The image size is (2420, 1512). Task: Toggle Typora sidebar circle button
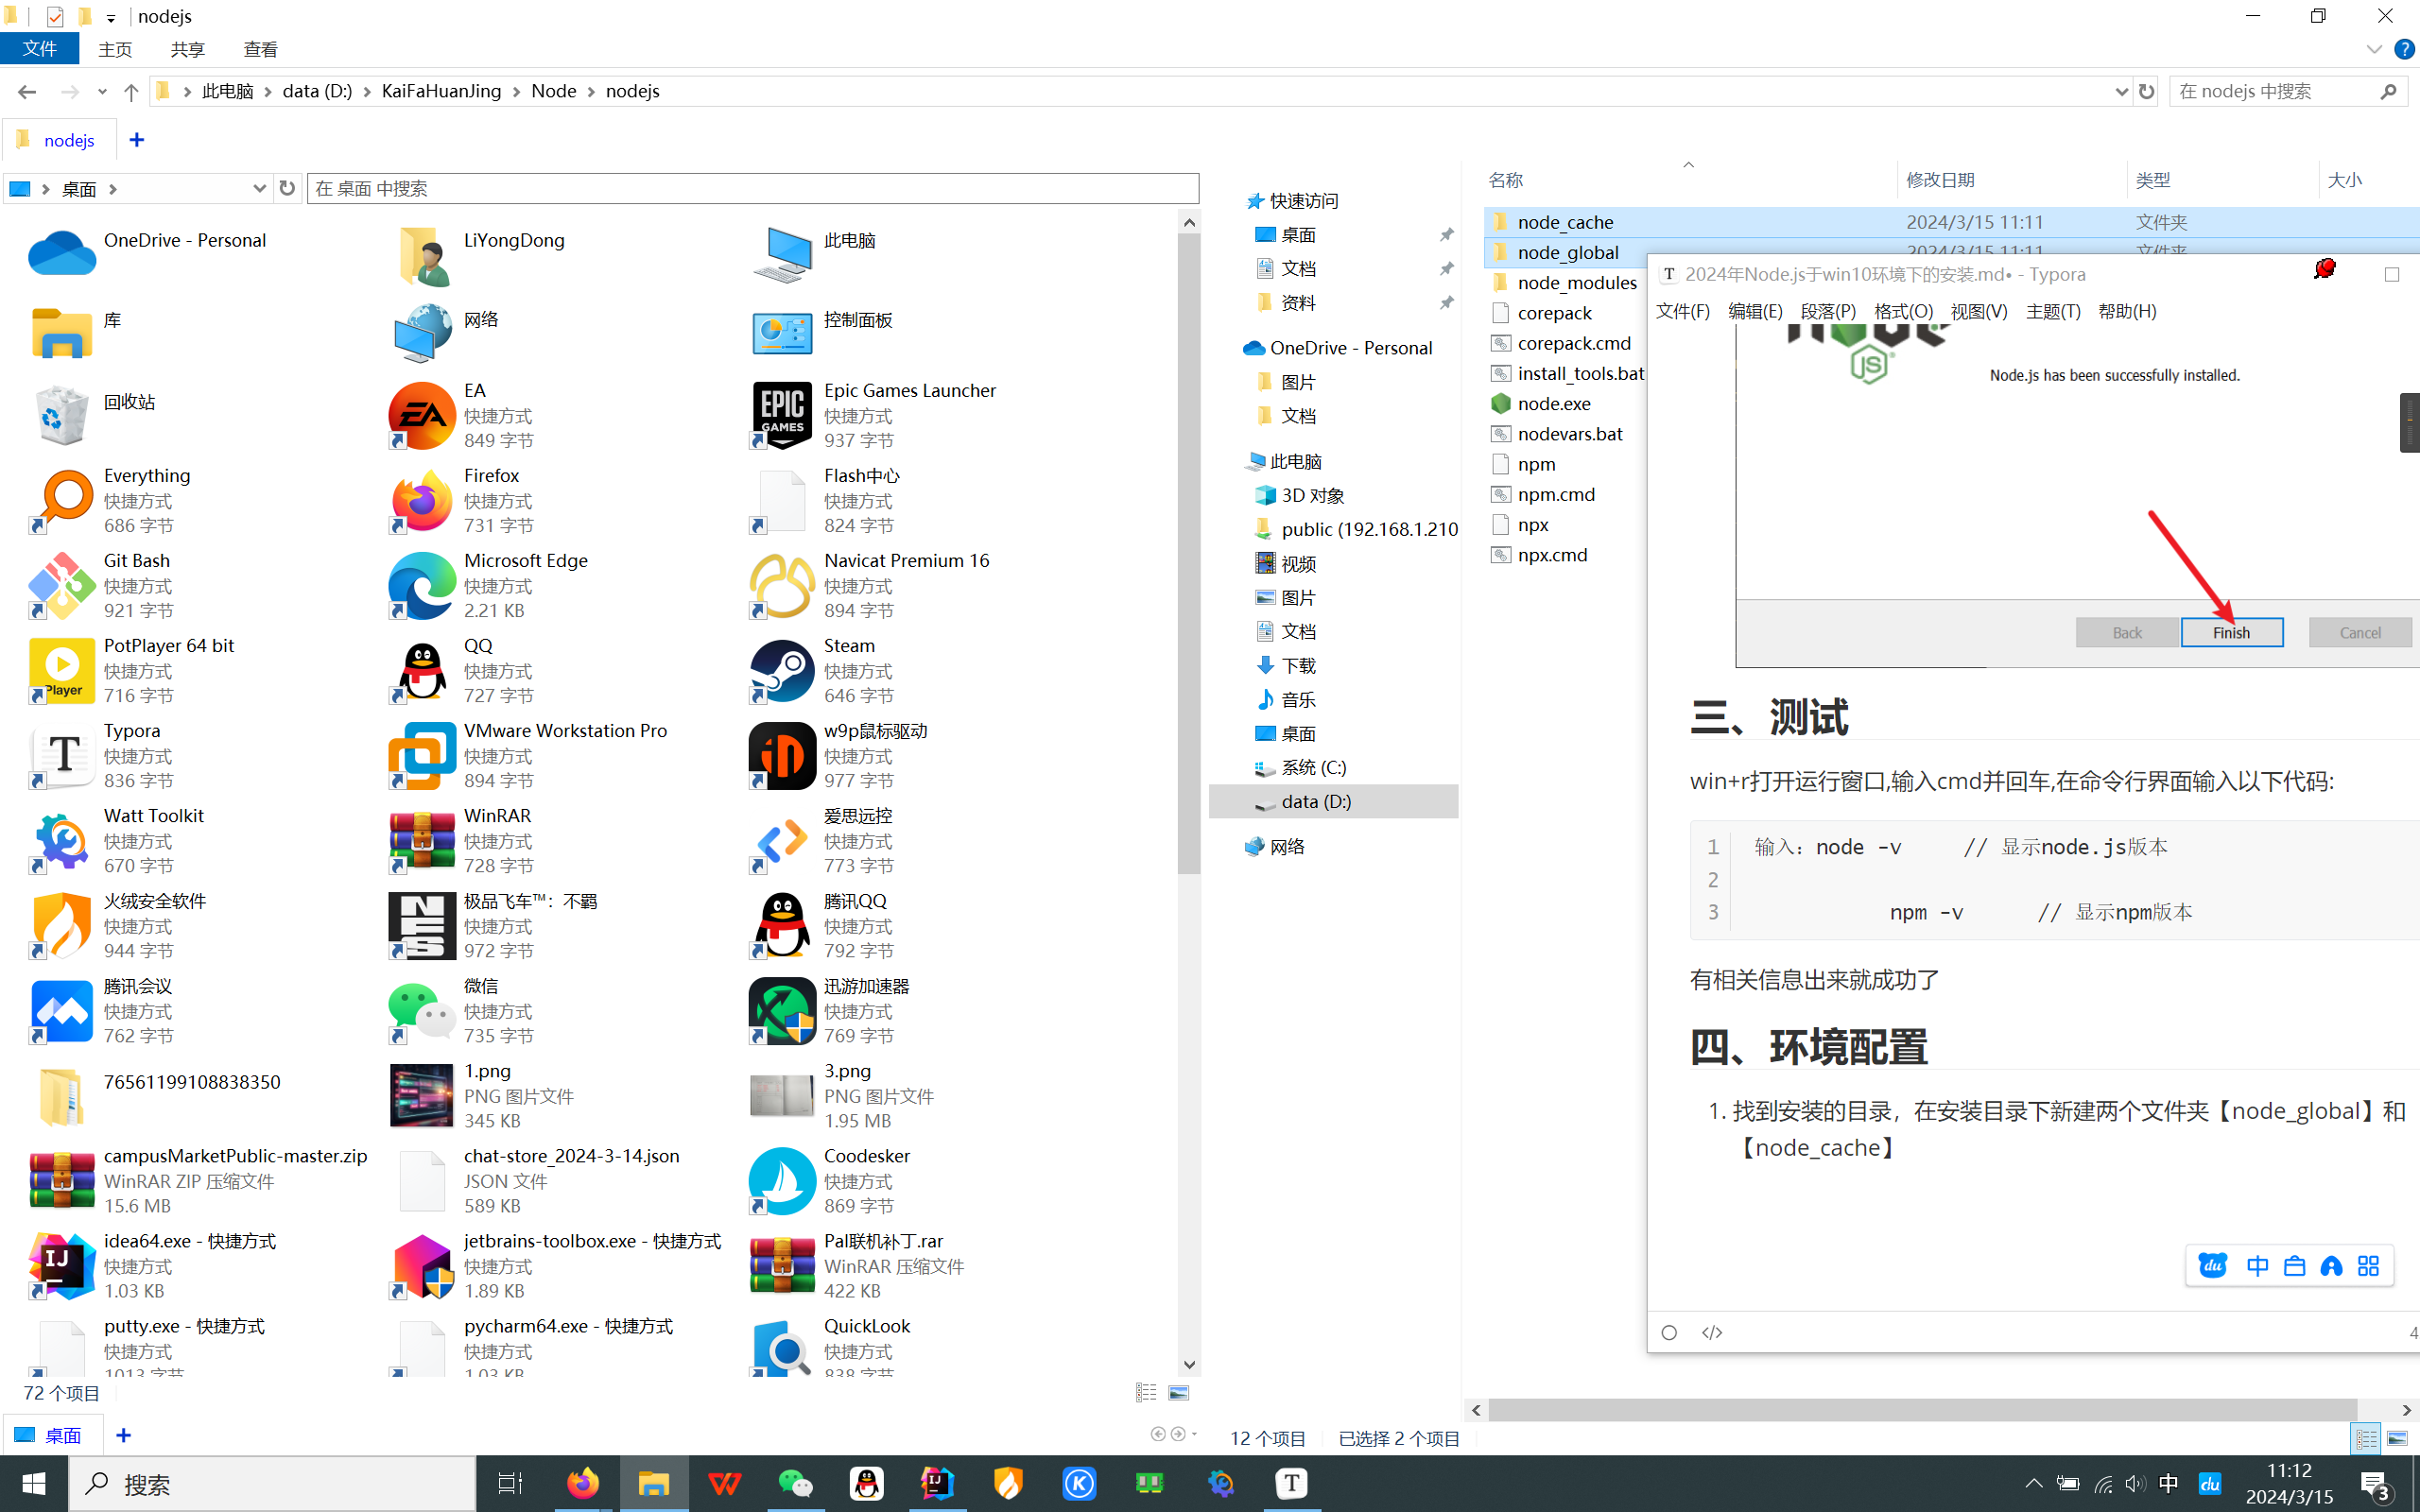click(1669, 1332)
